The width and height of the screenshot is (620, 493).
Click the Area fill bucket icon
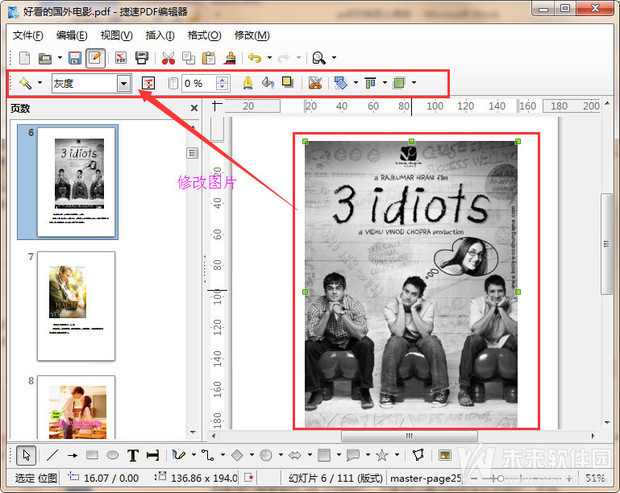click(x=268, y=83)
